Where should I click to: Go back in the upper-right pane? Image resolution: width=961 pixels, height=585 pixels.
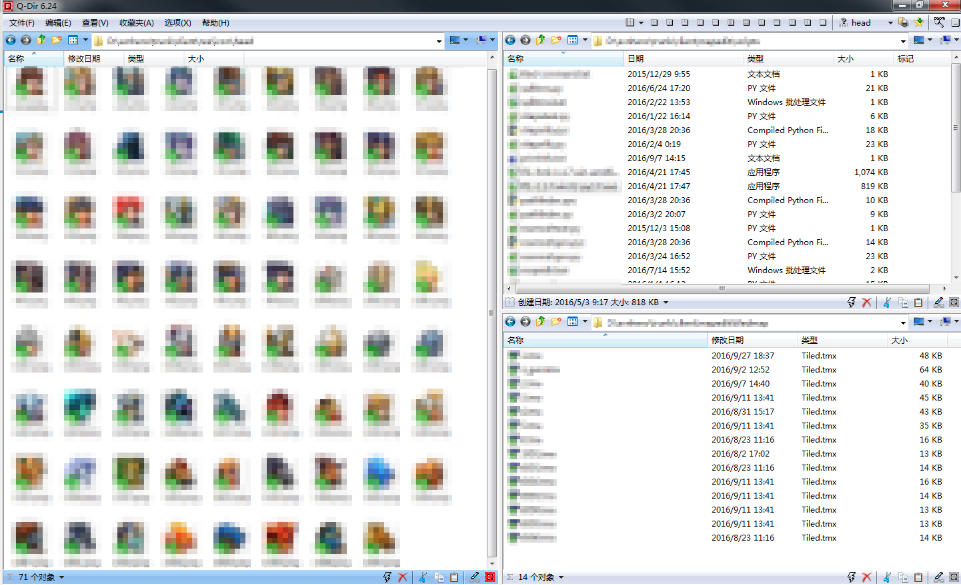click(x=510, y=40)
